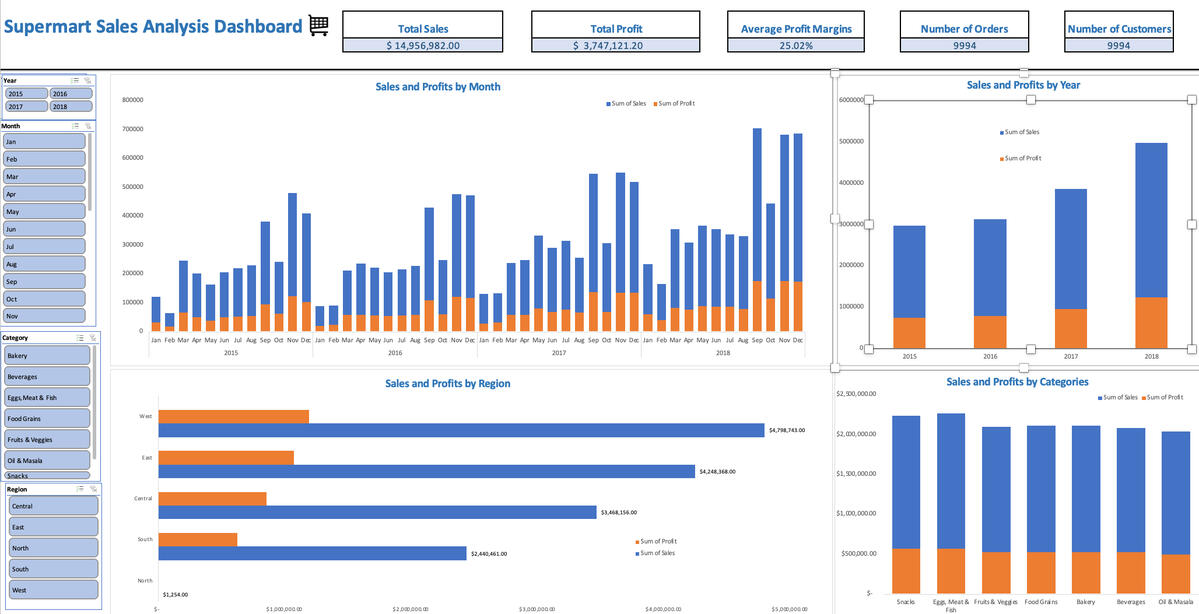Click the Category slicer scrollbar
This screenshot has width=1199, height=614.
[x=96, y=400]
